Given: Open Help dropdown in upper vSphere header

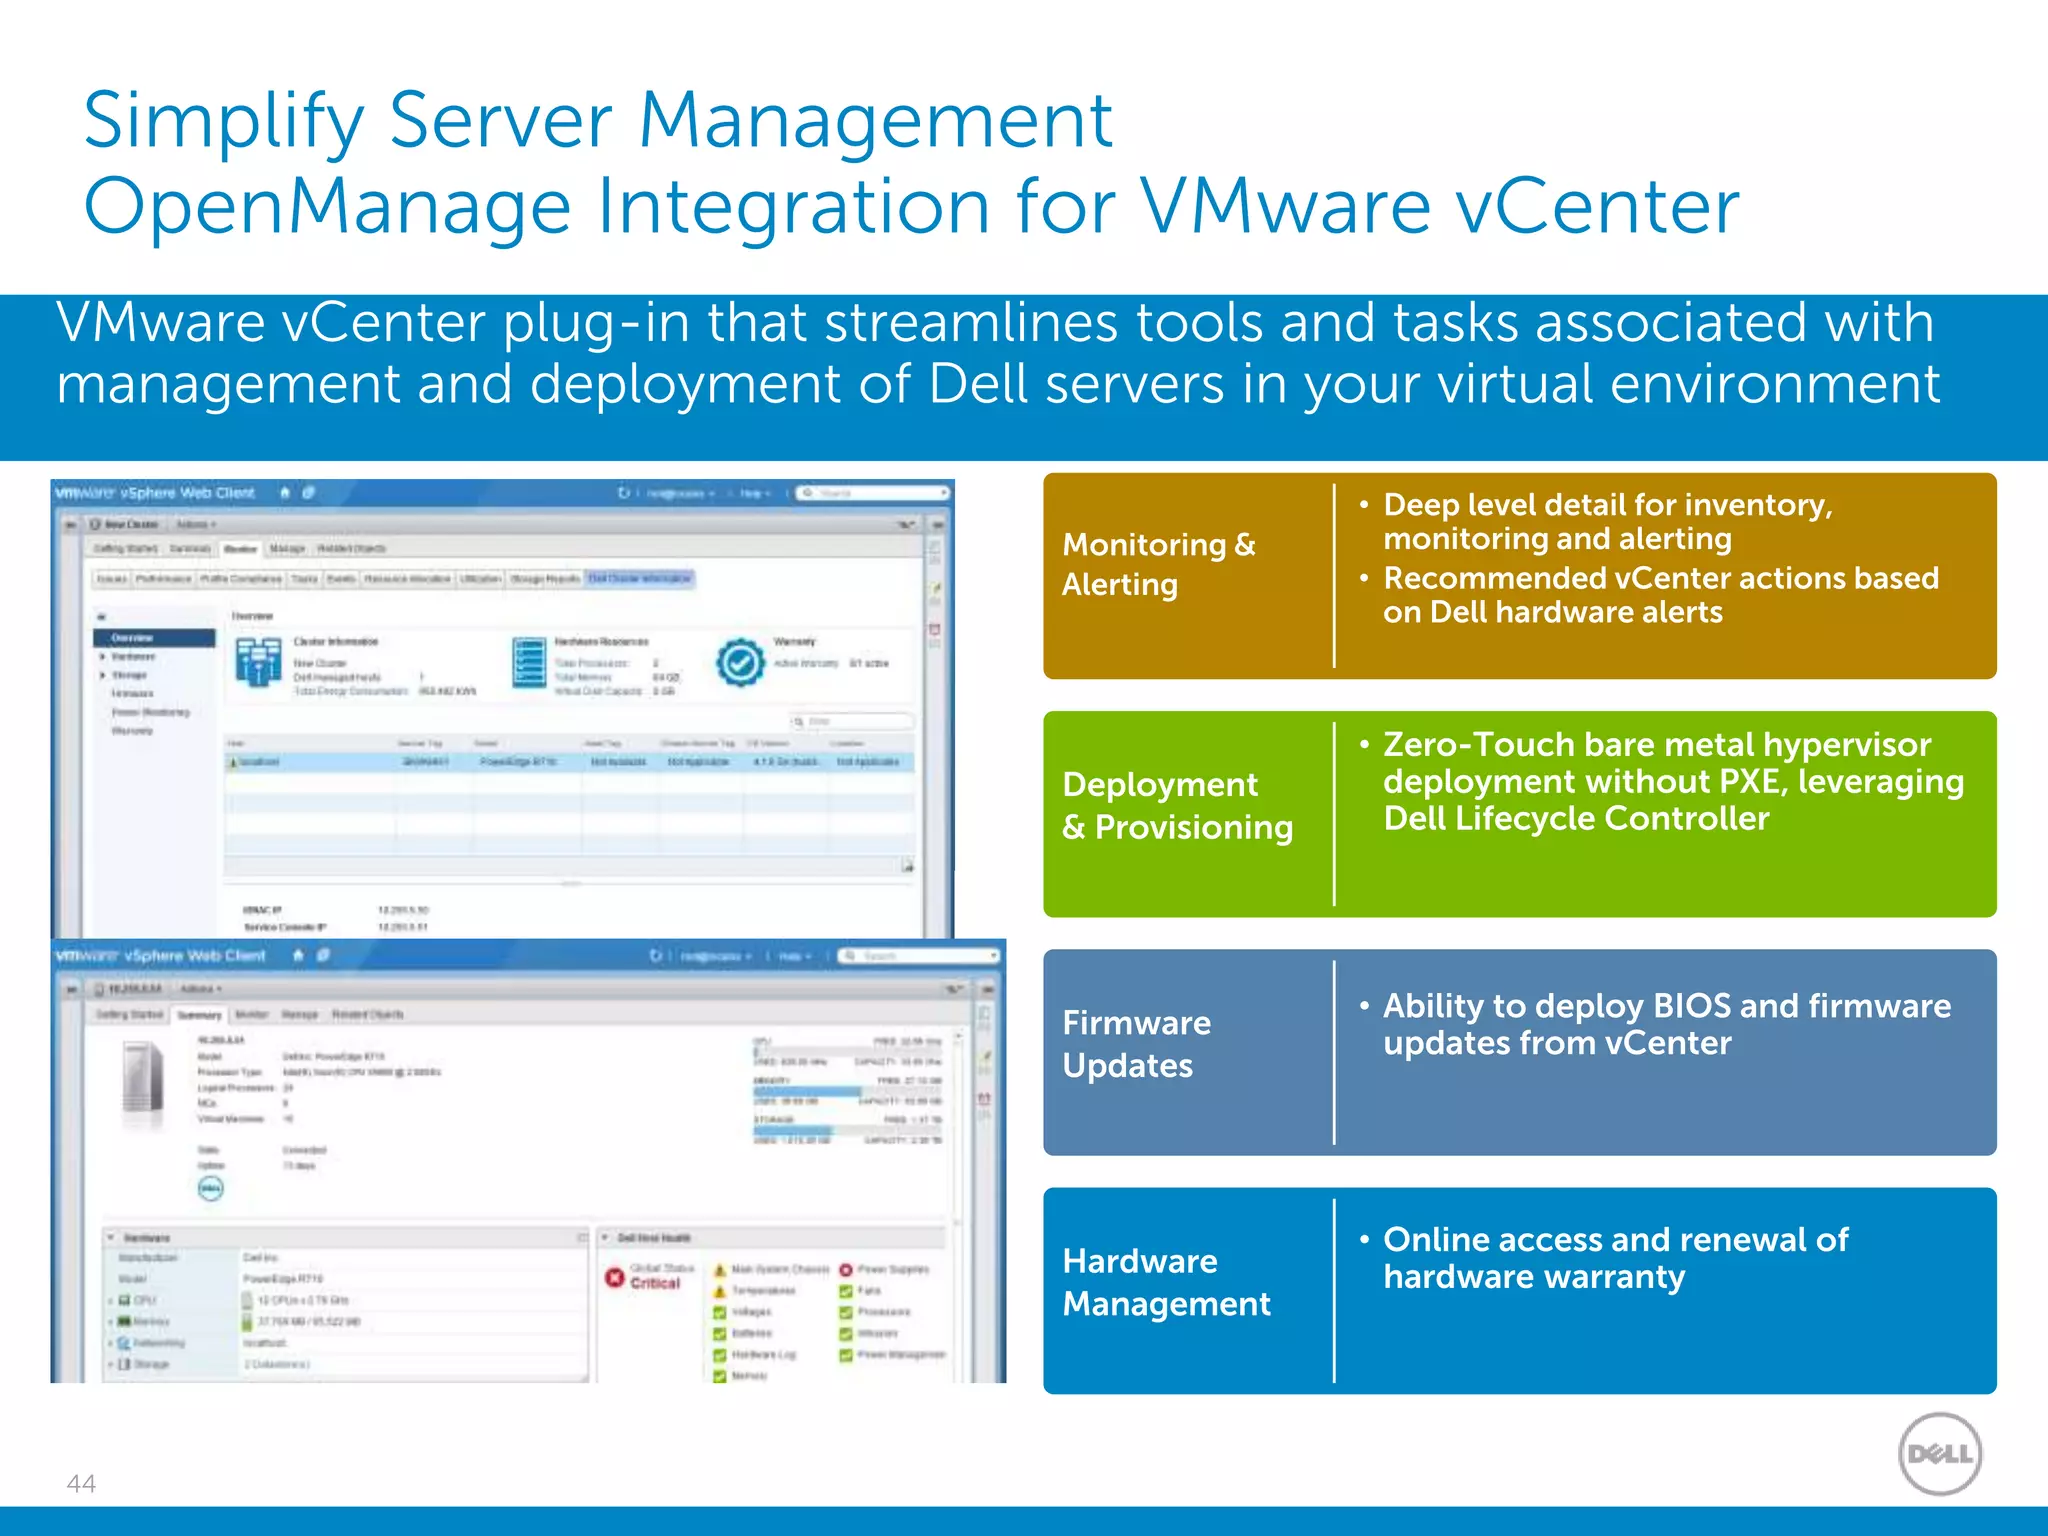Looking at the screenshot, I should [x=755, y=493].
